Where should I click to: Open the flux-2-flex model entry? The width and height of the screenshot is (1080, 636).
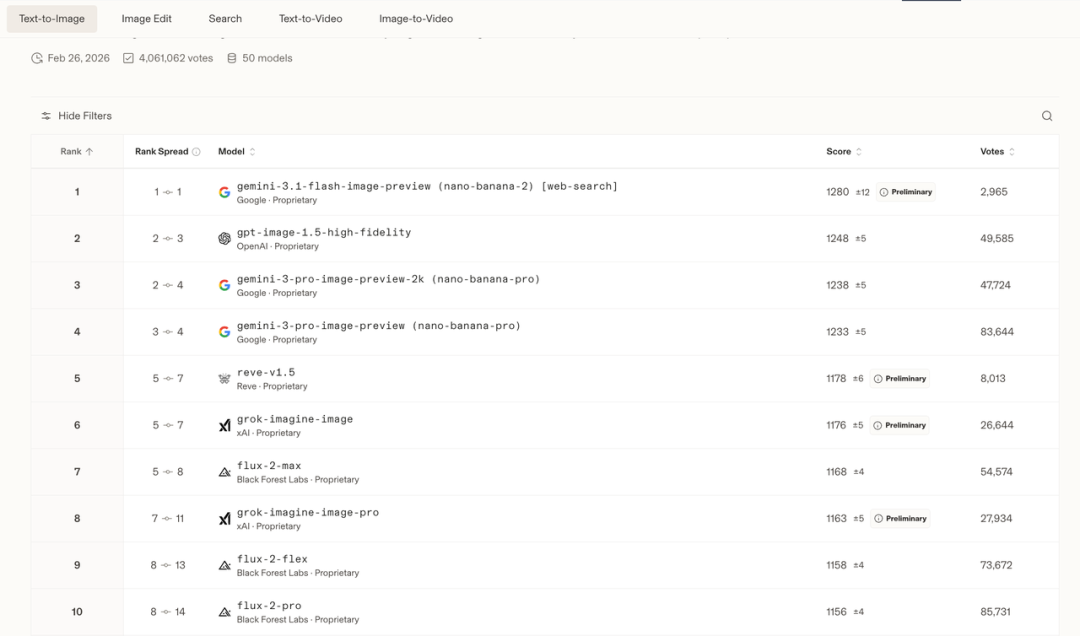pyautogui.click(x=272, y=559)
